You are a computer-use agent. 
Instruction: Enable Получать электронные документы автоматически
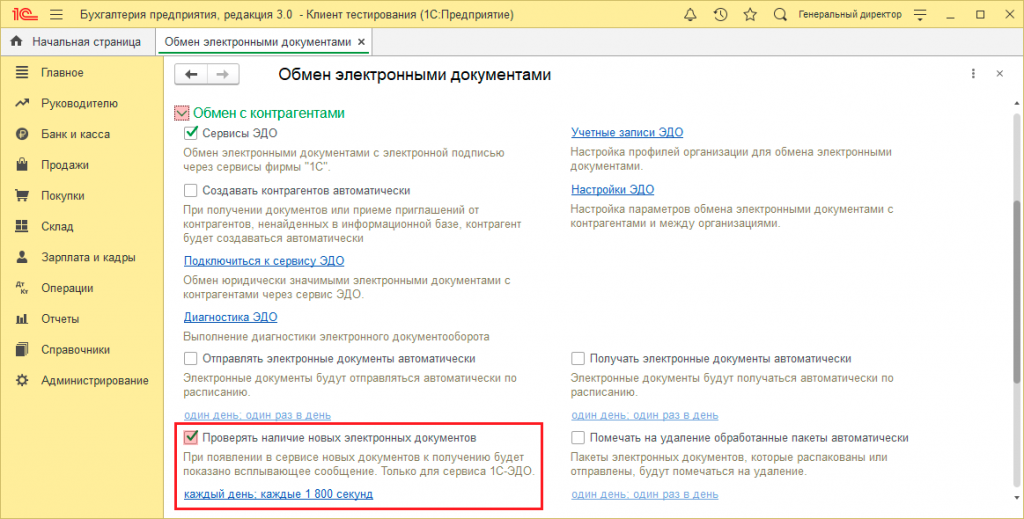click(578, 358)
